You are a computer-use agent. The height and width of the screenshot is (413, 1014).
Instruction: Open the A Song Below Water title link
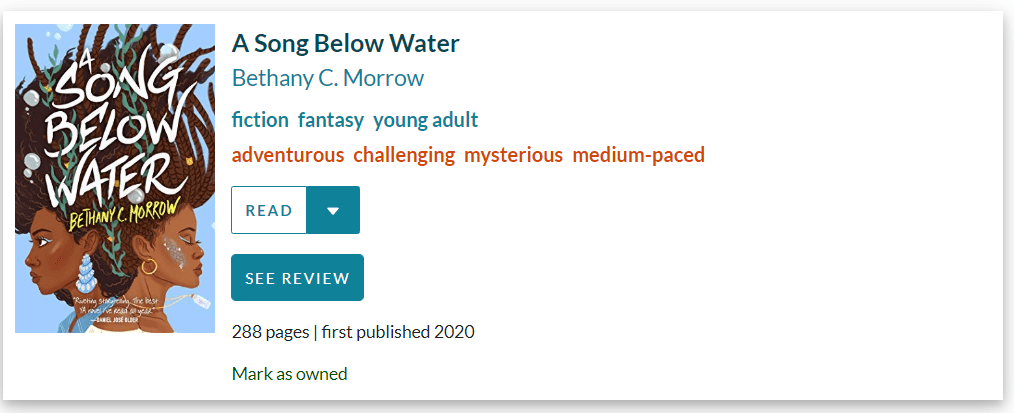coord(345,44)
